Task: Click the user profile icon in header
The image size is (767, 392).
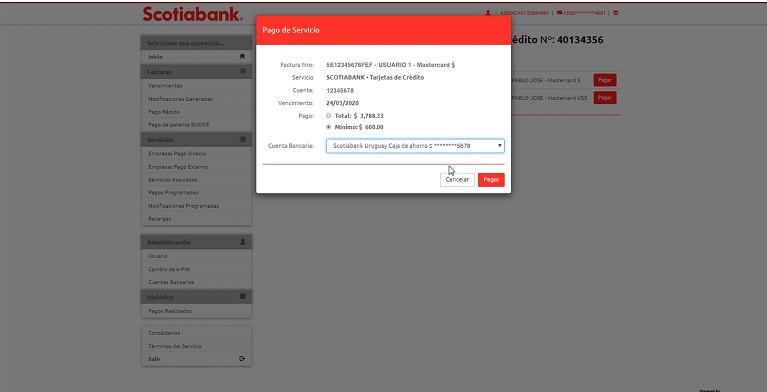Action: (x=488, y=13)
